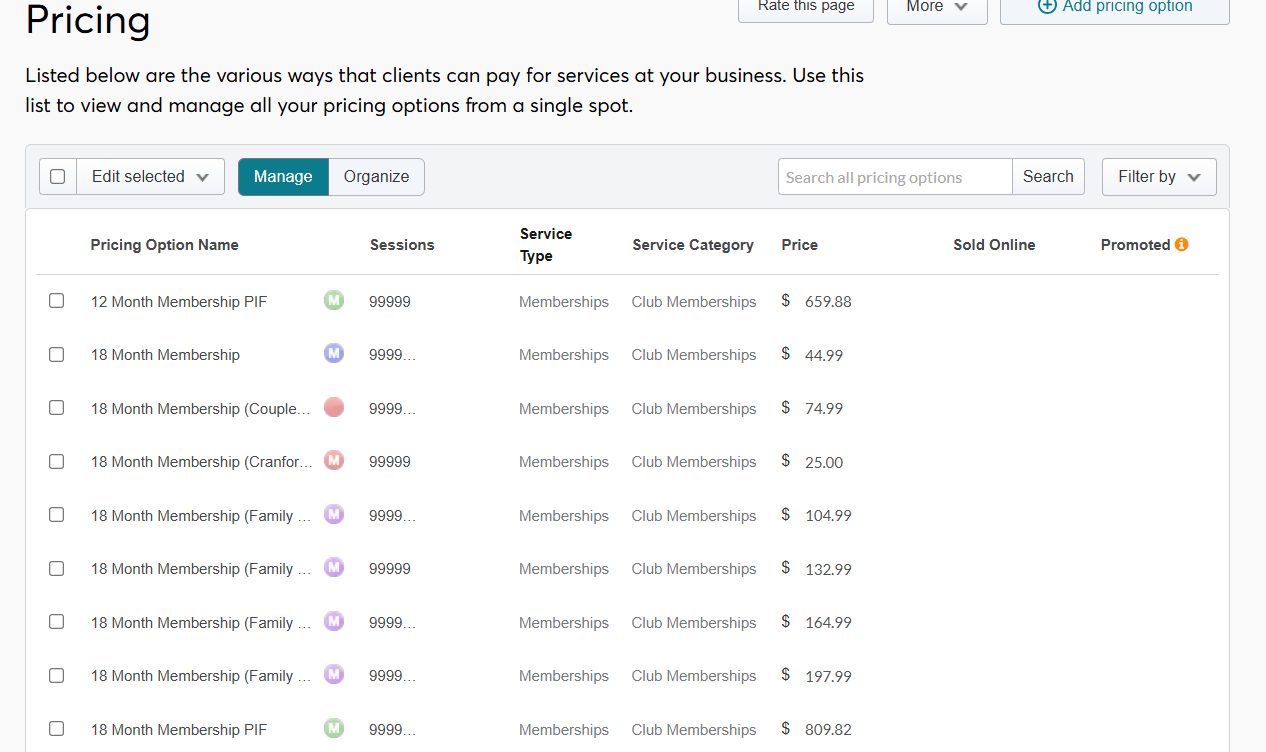Screen dimensions: 1266x752
Task: Click the orange info icon next to Promoted
Action: tap(1181, 244)
